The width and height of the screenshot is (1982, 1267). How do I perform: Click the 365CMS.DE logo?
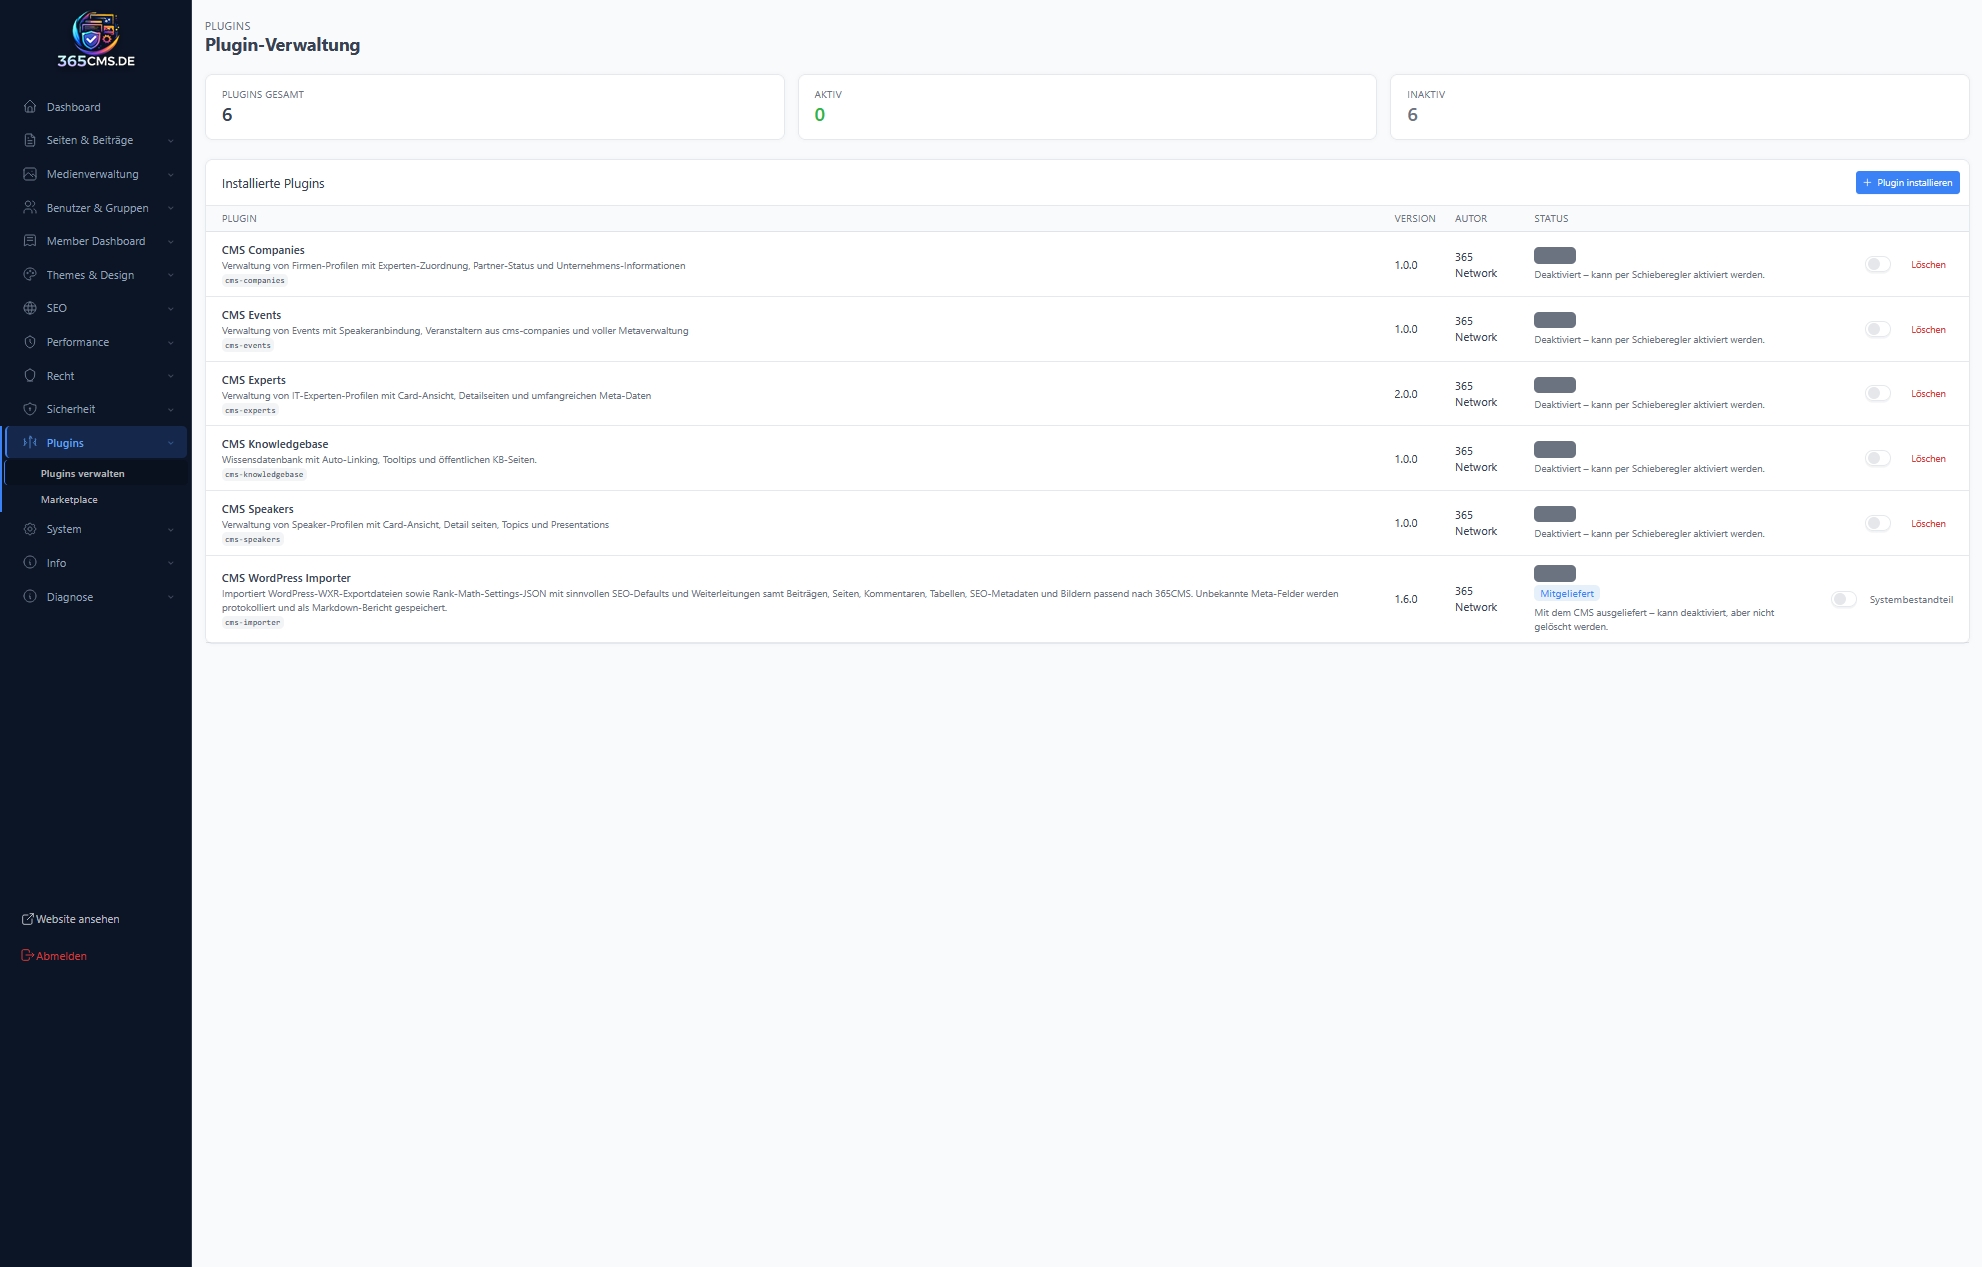coord(96,39)
